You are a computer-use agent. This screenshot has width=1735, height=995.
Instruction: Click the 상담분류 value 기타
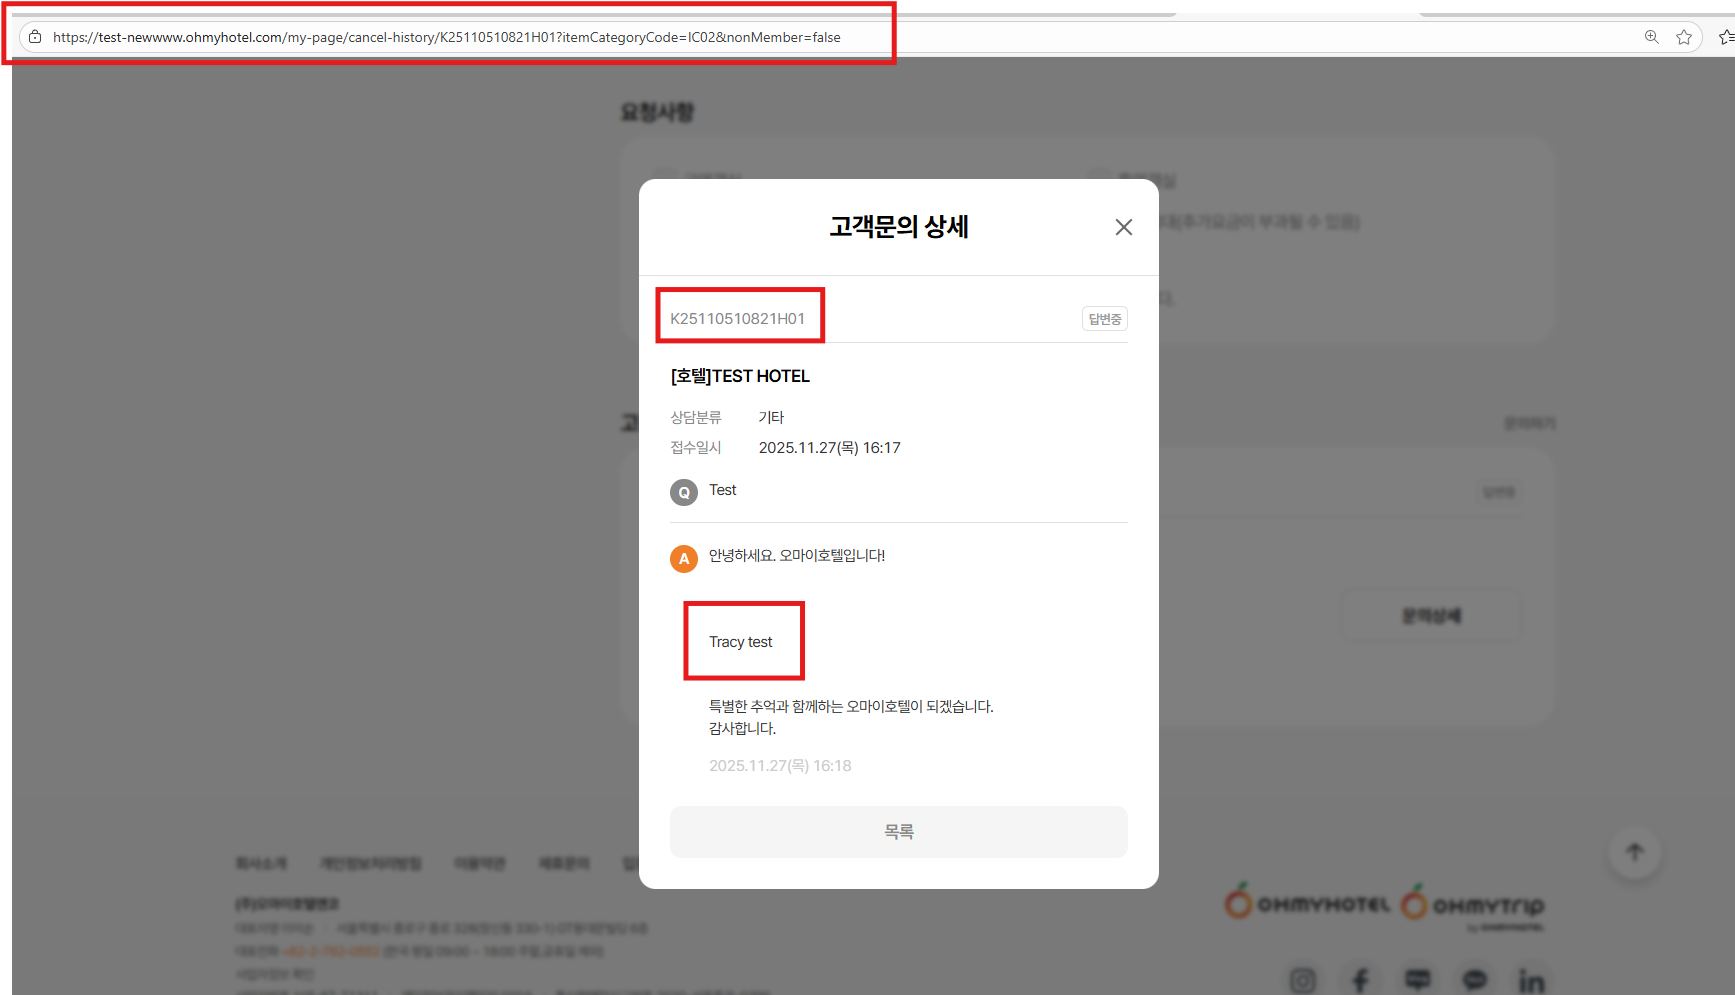[771, 418]
